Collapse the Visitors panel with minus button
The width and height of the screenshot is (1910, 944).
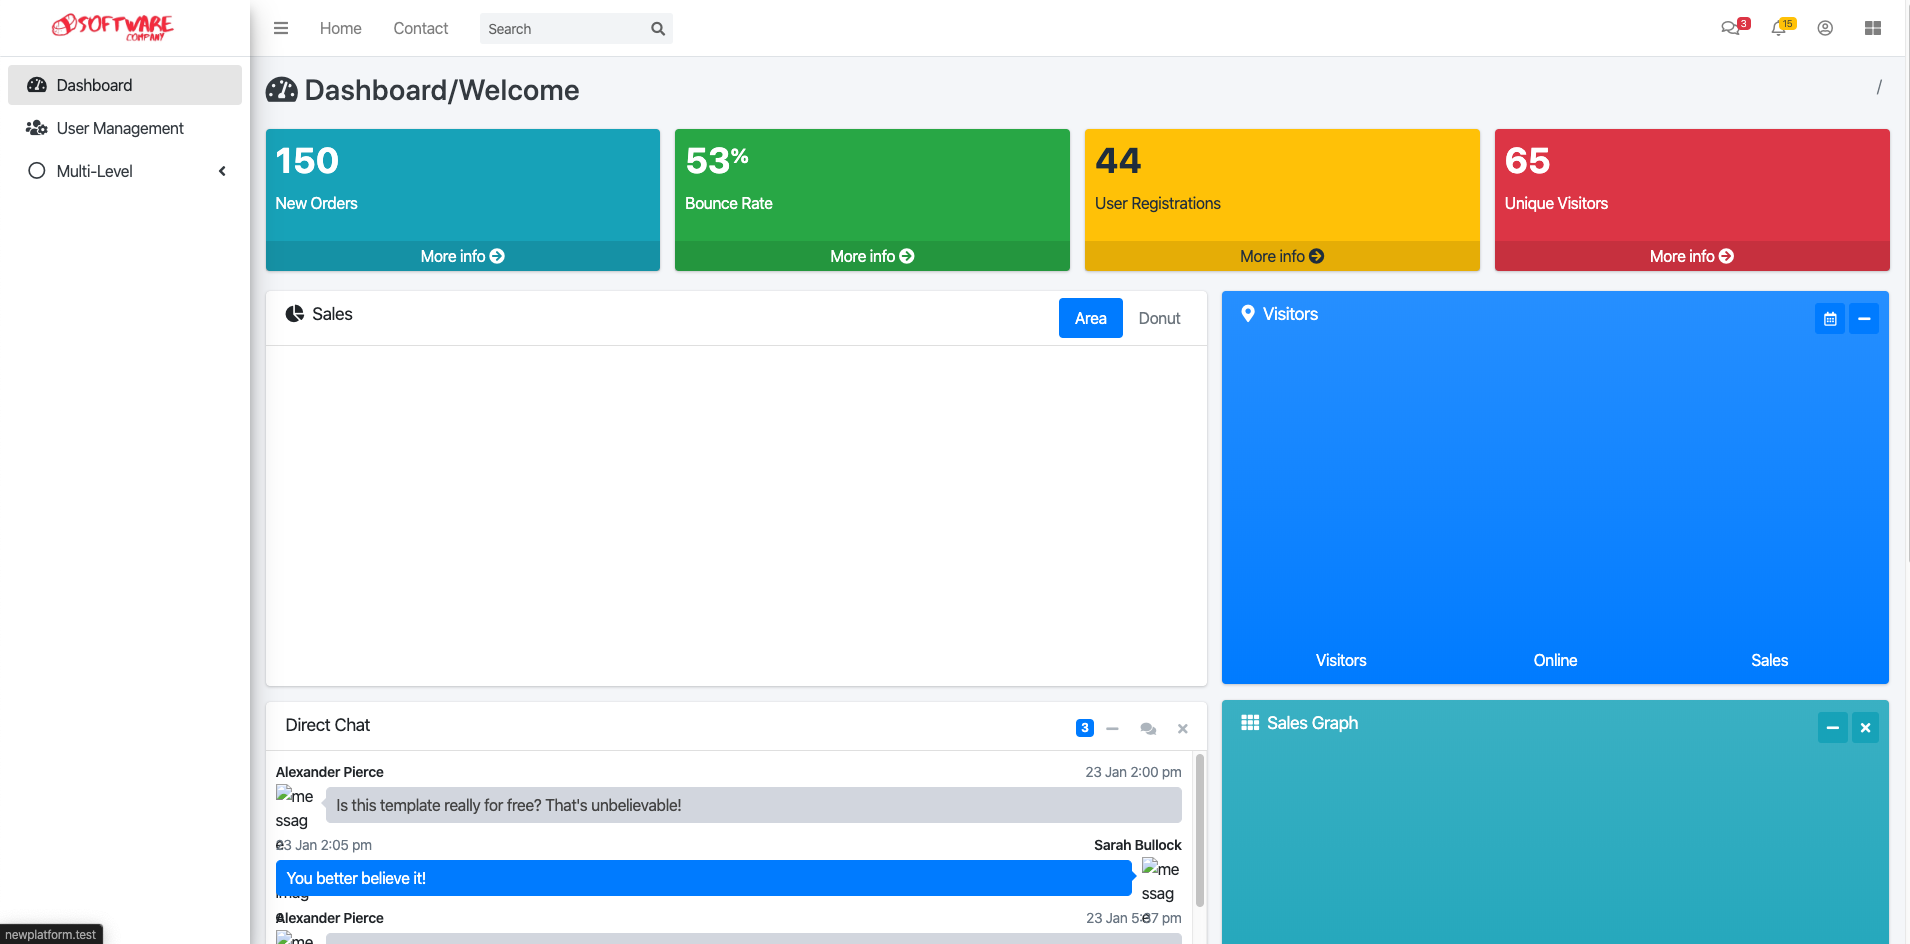click(1866, 318)
